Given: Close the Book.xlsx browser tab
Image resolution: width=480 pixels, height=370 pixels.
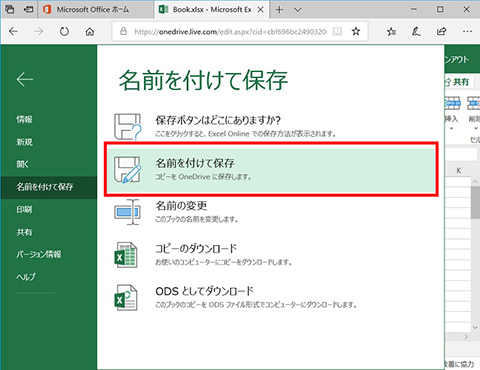Looking at the screenshot, I should pyautogui.click(x=260, y=10).
